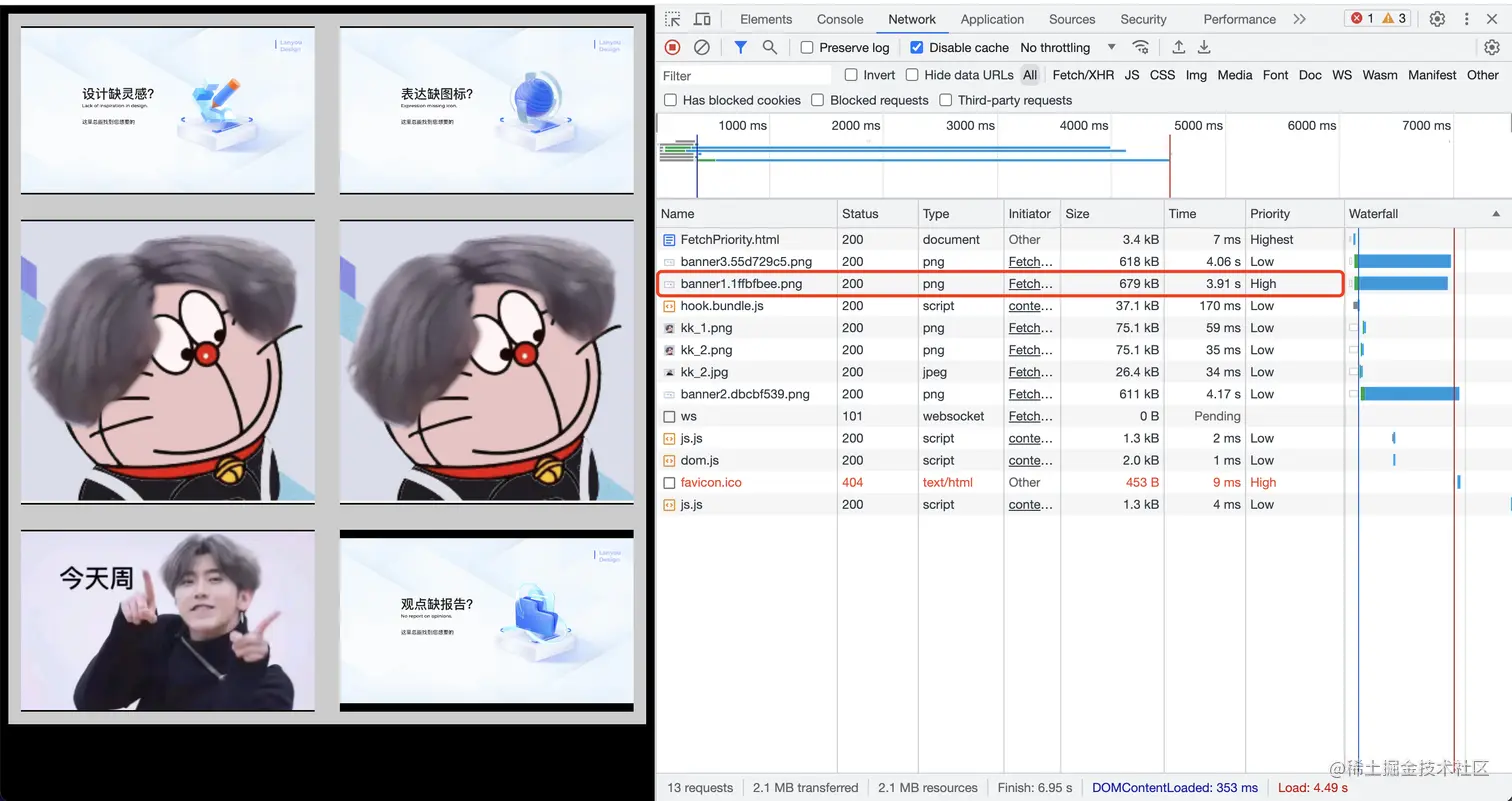Viewport: 1512px width, 801px height.
Task: Click the 5000 ms label in overview timeline
Action: [1198, 125]
